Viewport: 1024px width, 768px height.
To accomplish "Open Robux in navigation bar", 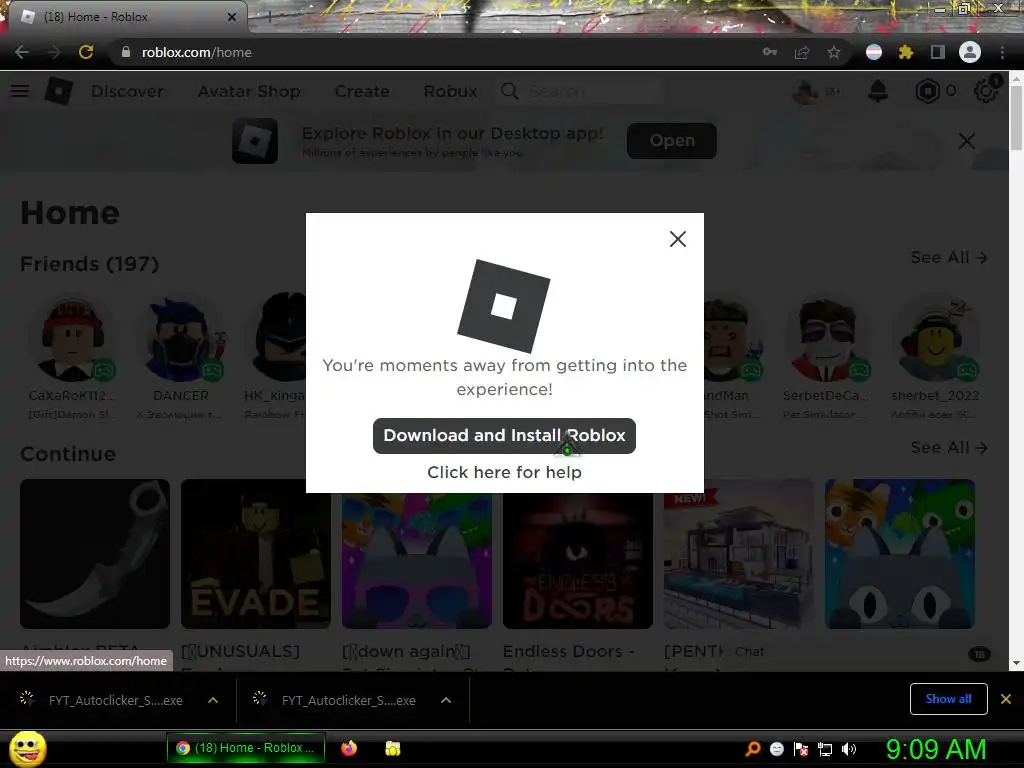I will tap(450, 91).
